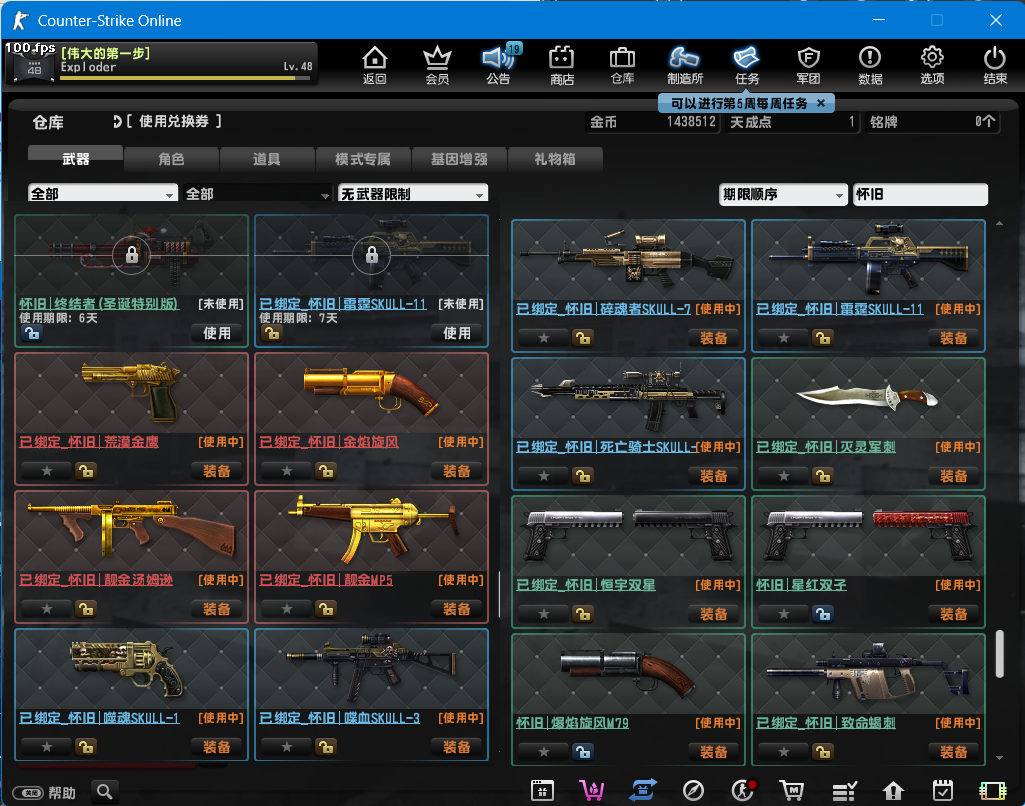Click the right inventory scrollbar thumb
Viewport: 1025px width, 806px height.
point(999,654)
